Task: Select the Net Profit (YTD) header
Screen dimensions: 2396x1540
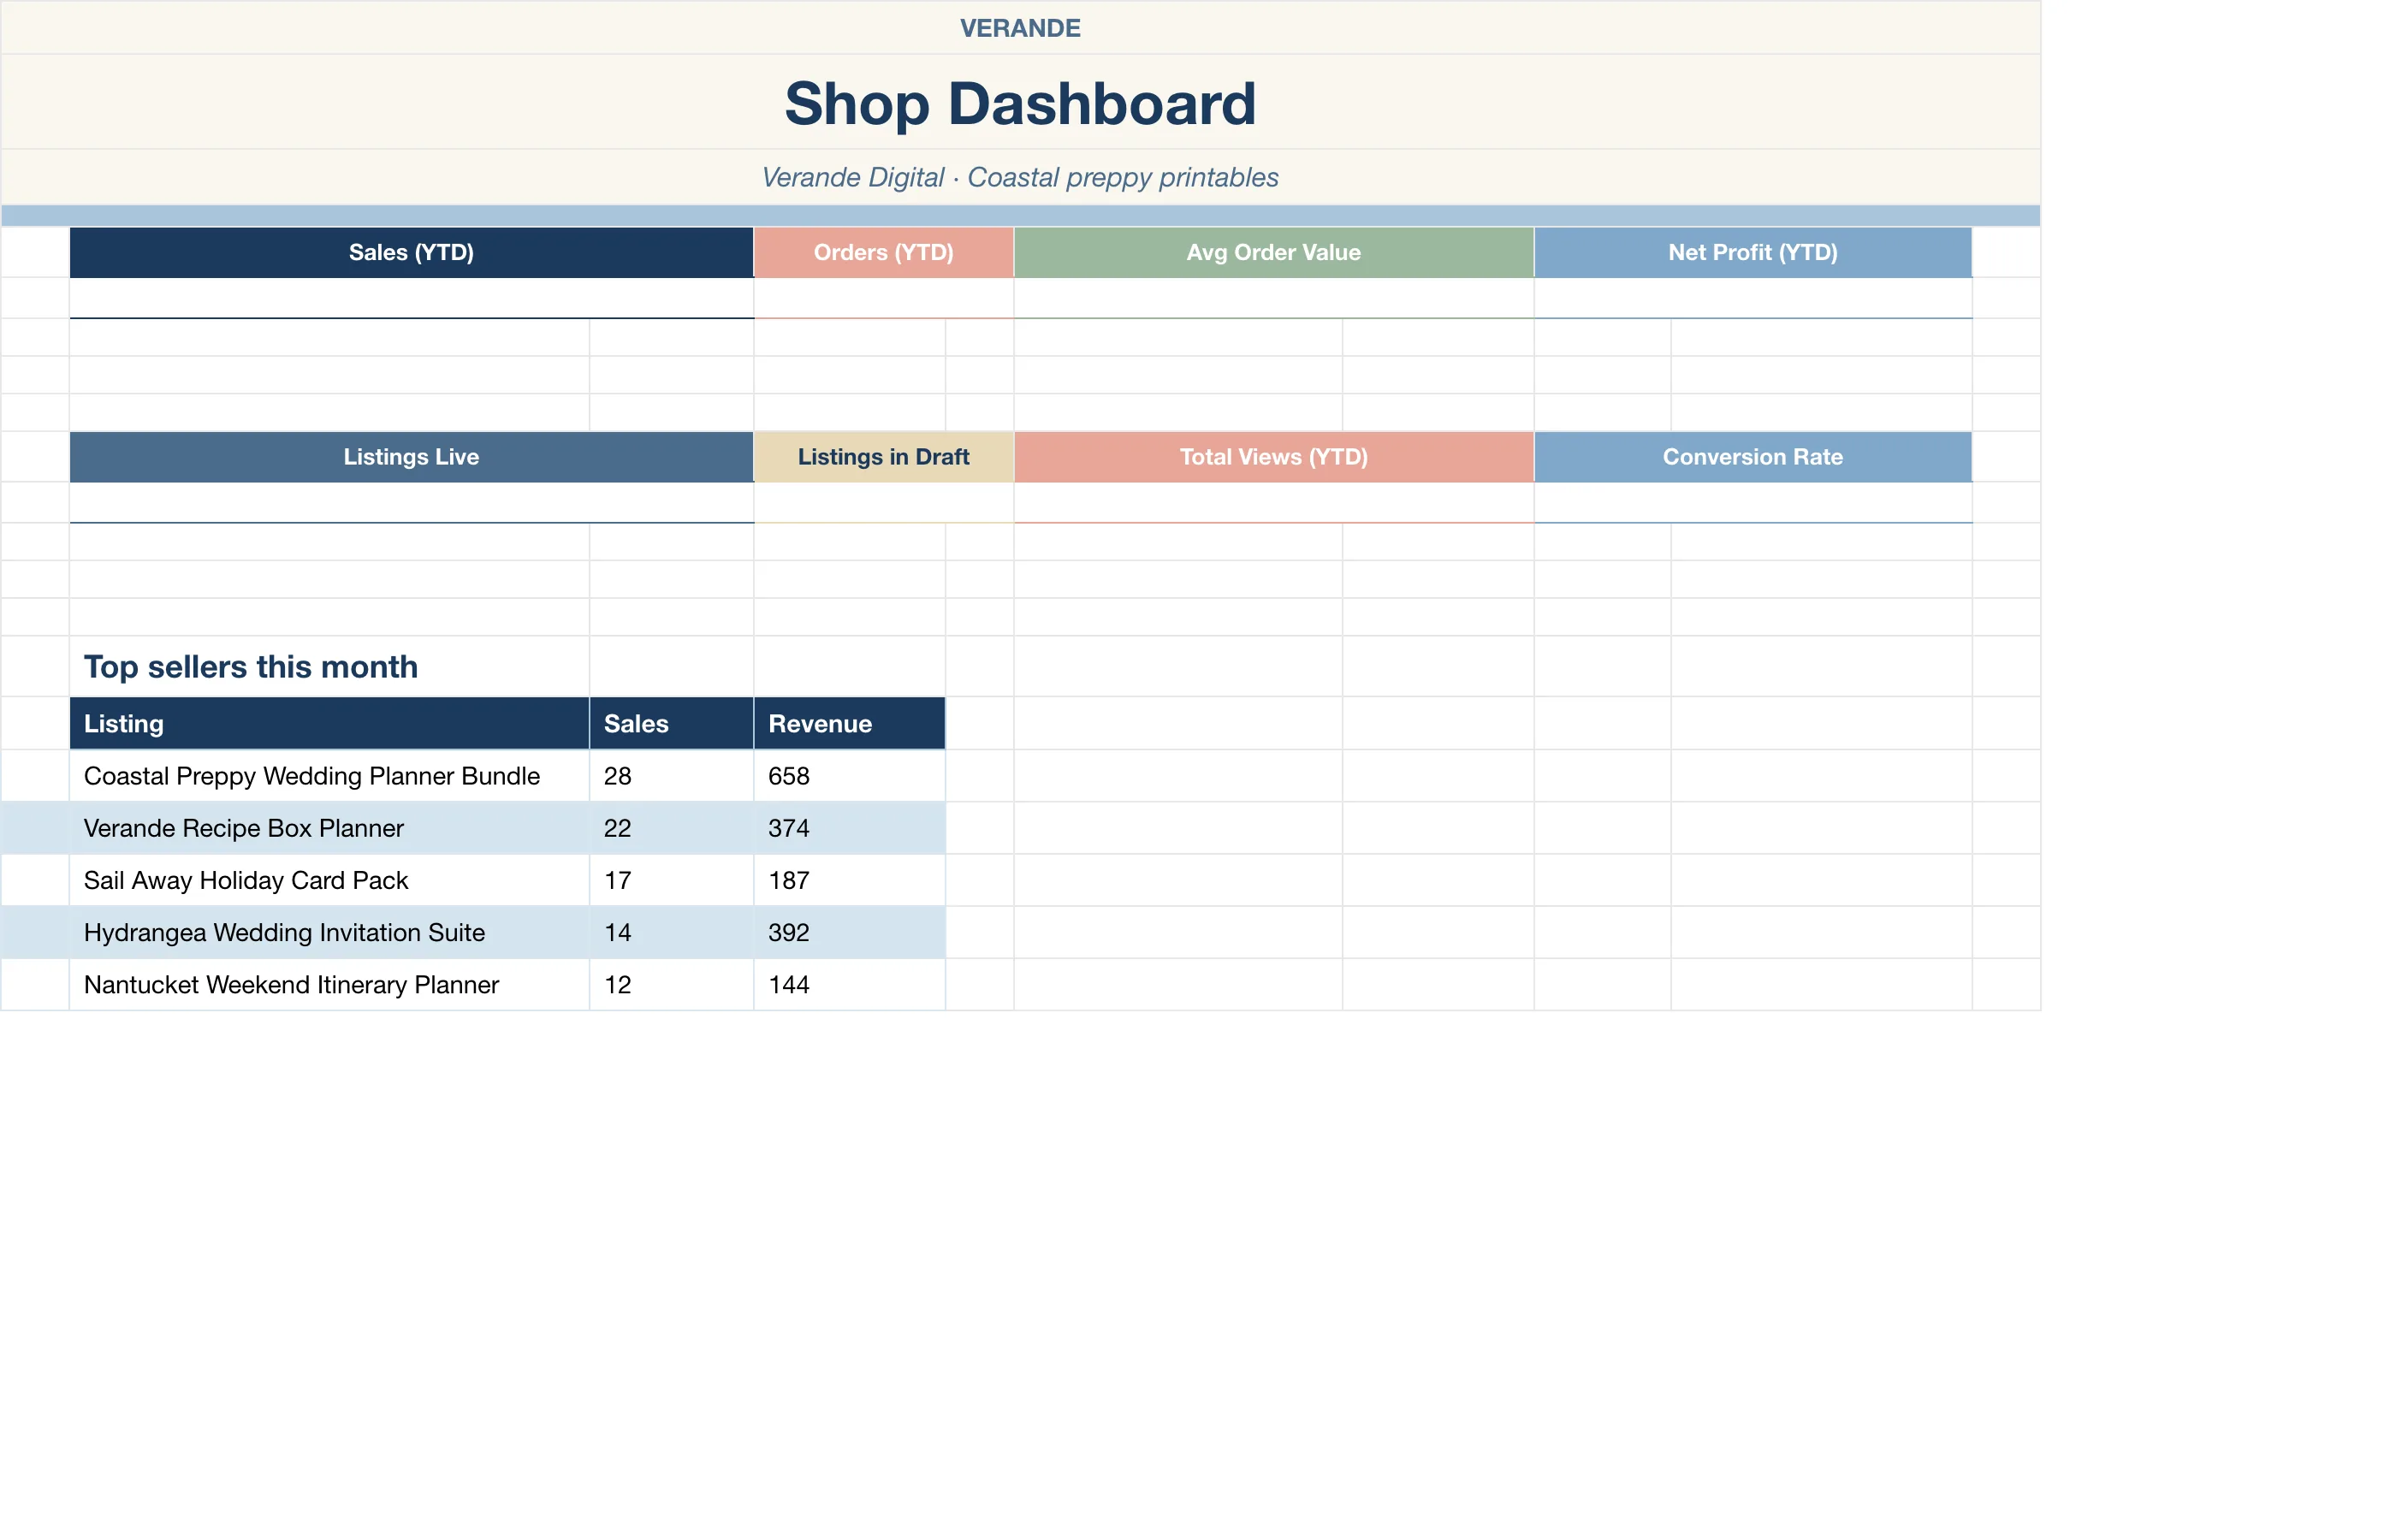Action: point(1752,252)
